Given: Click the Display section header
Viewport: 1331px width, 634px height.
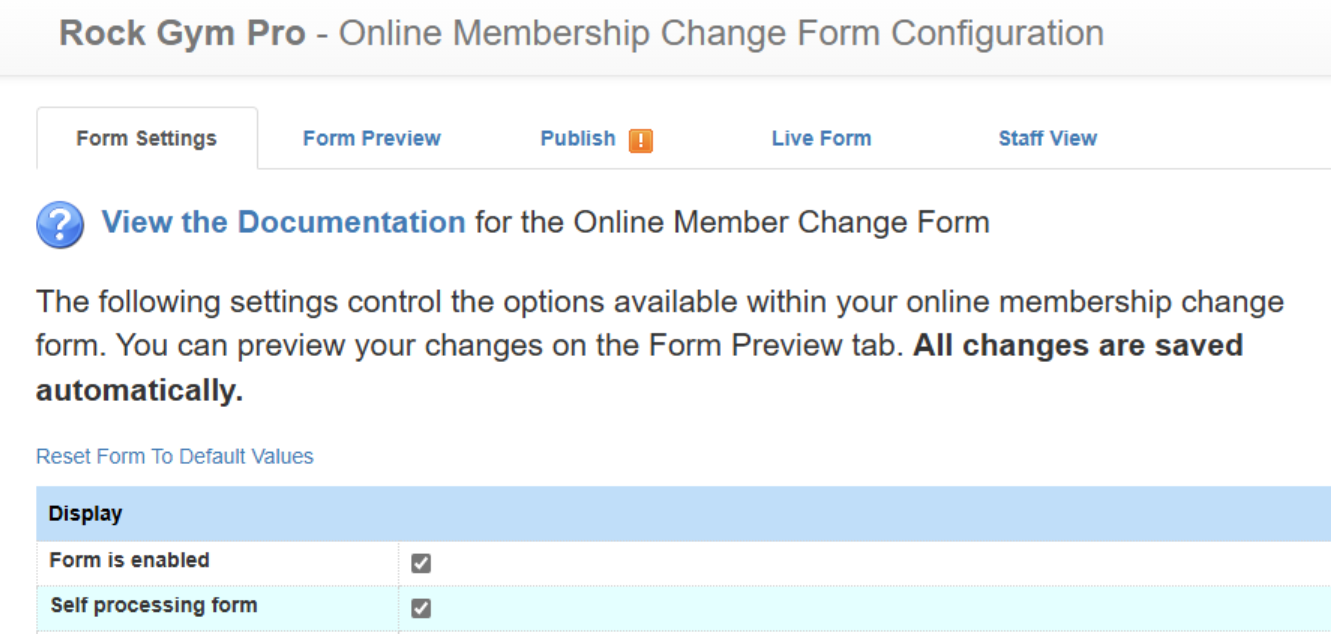Looking at the screenshot, I should point(684,514).
